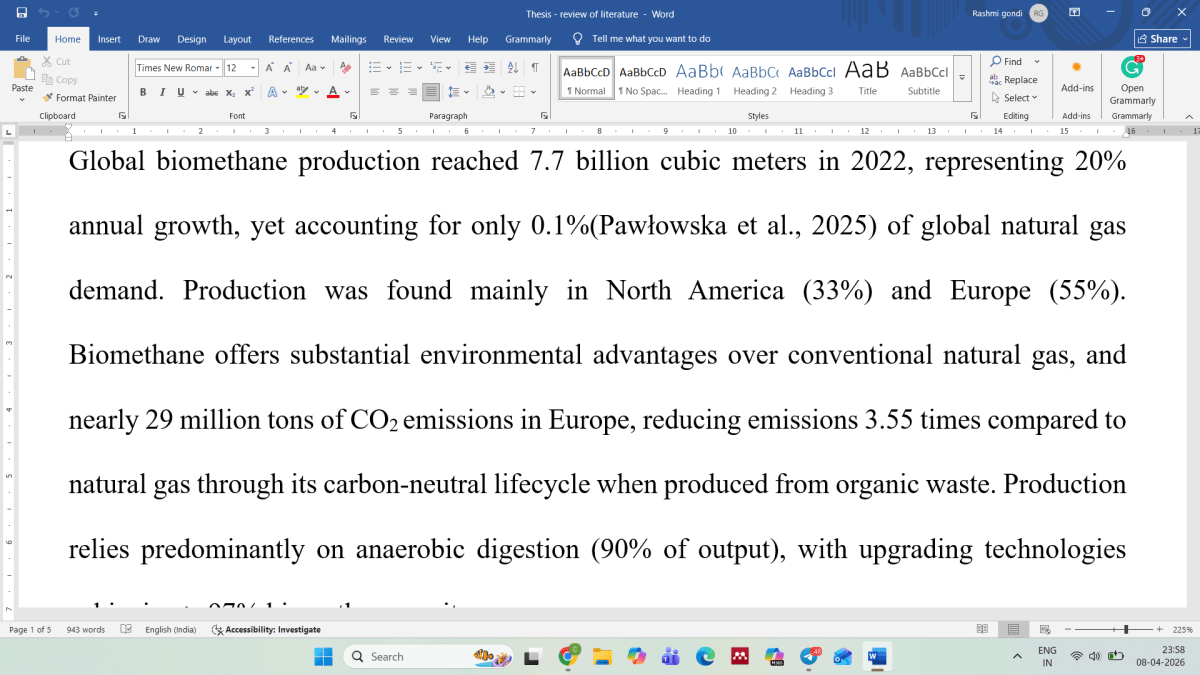Switch to Web Layout view
Image resolution: width=1200 pixels, height=675 pixels.
tap(1044, 630)
